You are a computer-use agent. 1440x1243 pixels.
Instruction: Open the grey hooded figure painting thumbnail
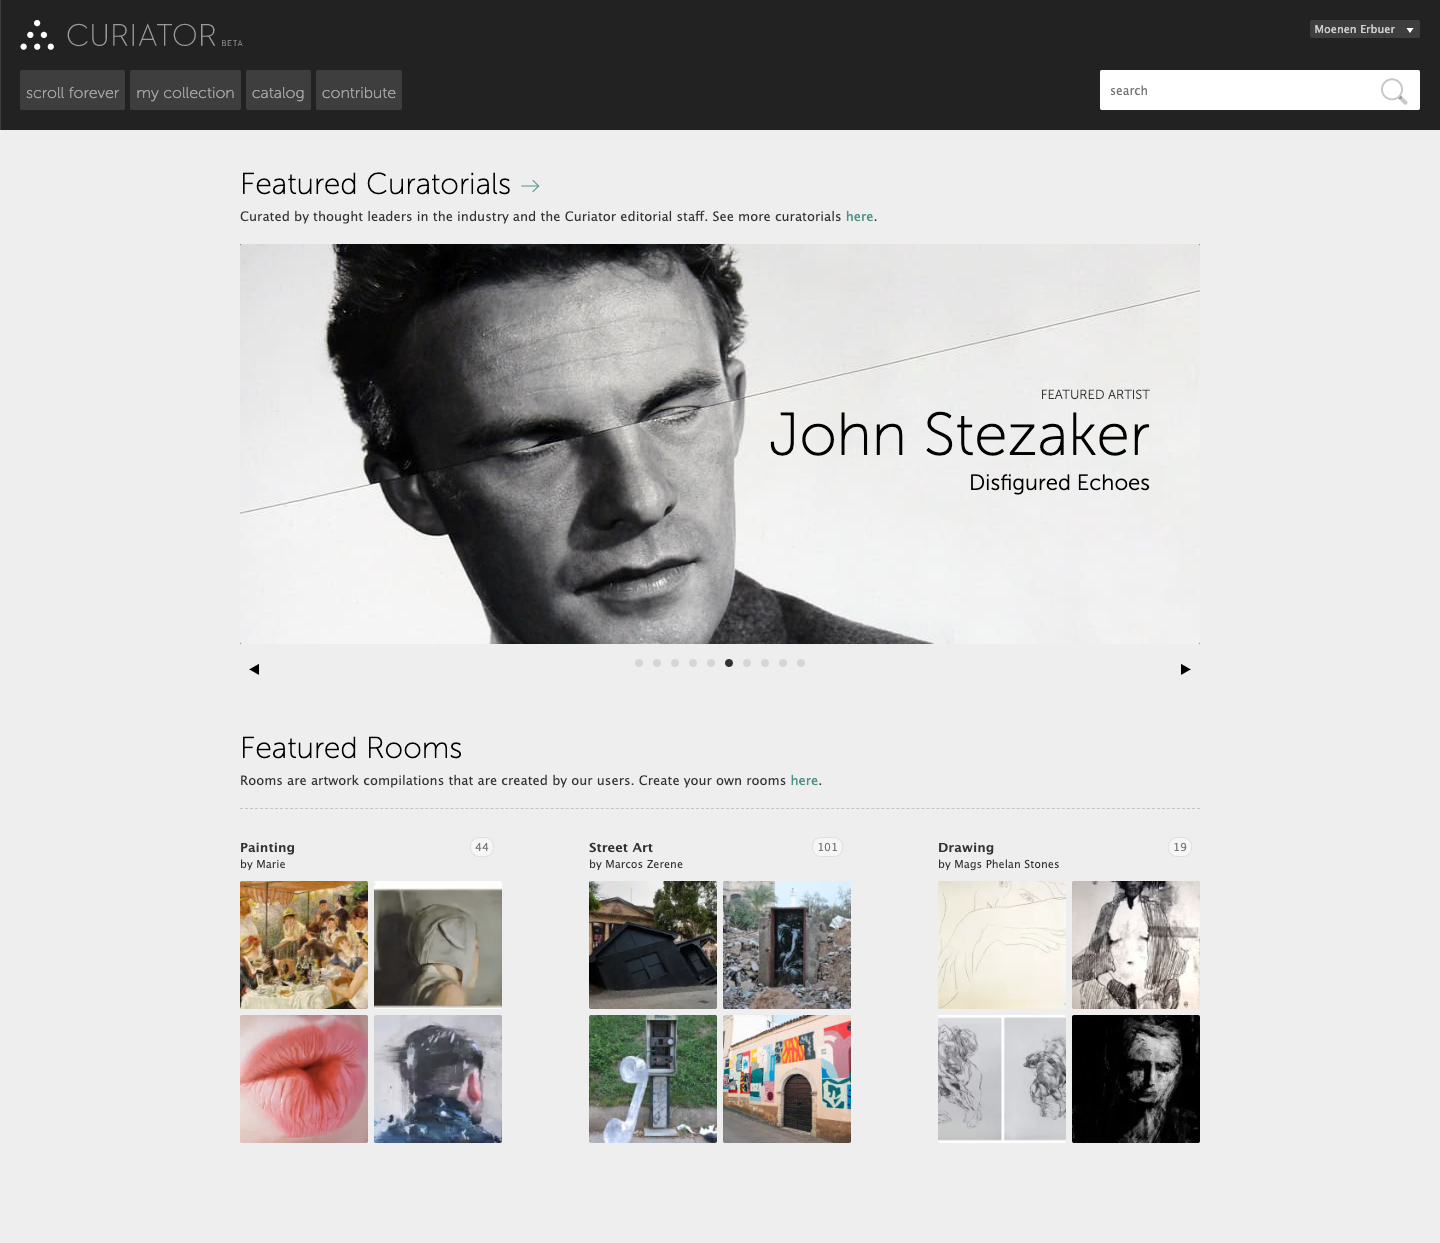438,945
